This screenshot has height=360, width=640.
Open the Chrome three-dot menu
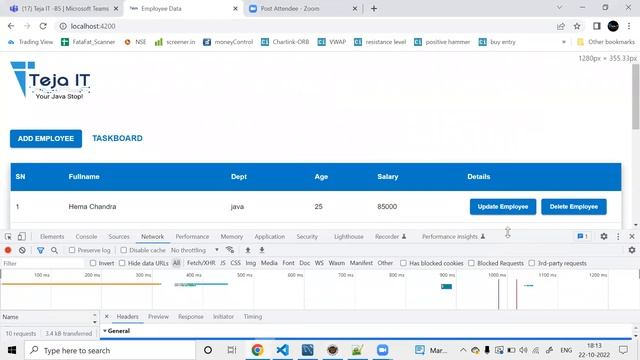629,26
